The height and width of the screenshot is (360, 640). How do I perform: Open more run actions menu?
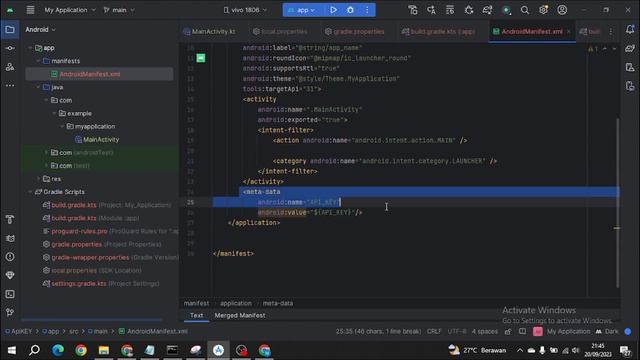tap(367, 10)
